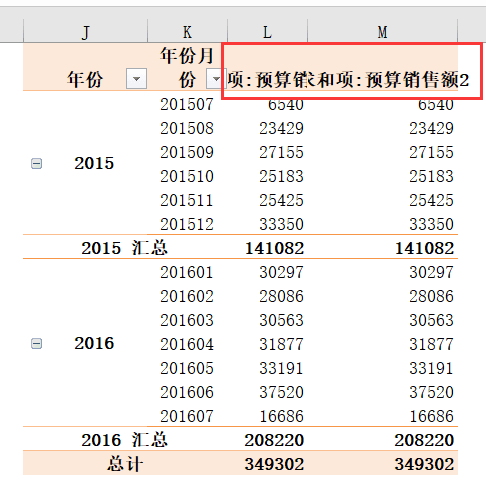
Task: Click 28086 in column M
Action: [432, 296]
